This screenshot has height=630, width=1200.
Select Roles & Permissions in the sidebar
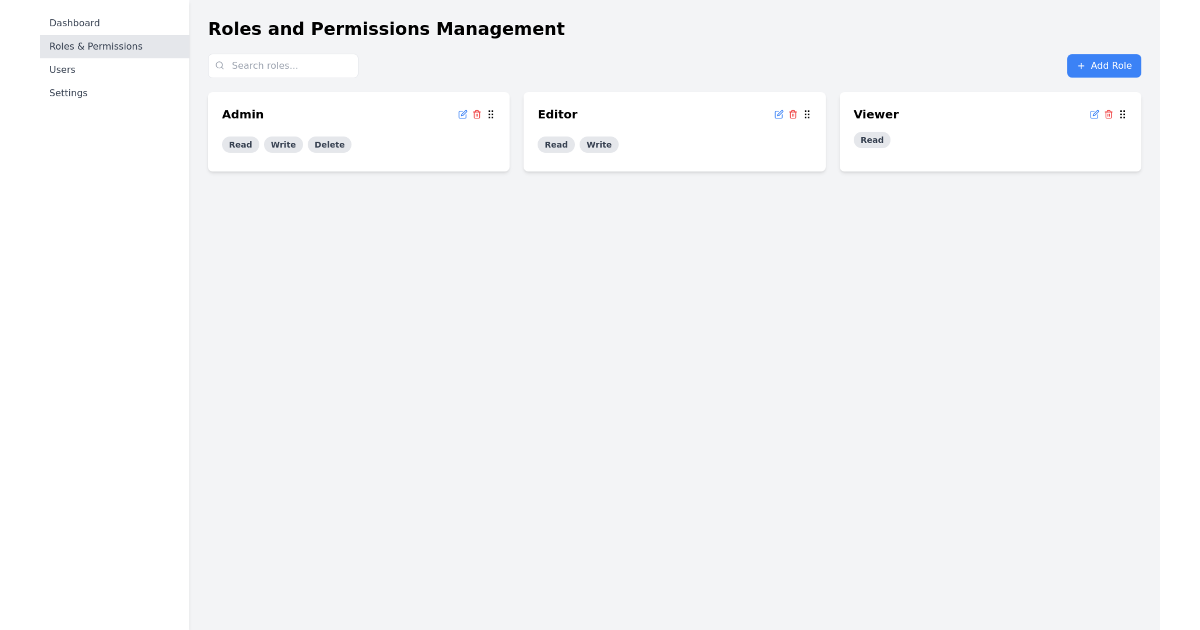coord(96,46)
